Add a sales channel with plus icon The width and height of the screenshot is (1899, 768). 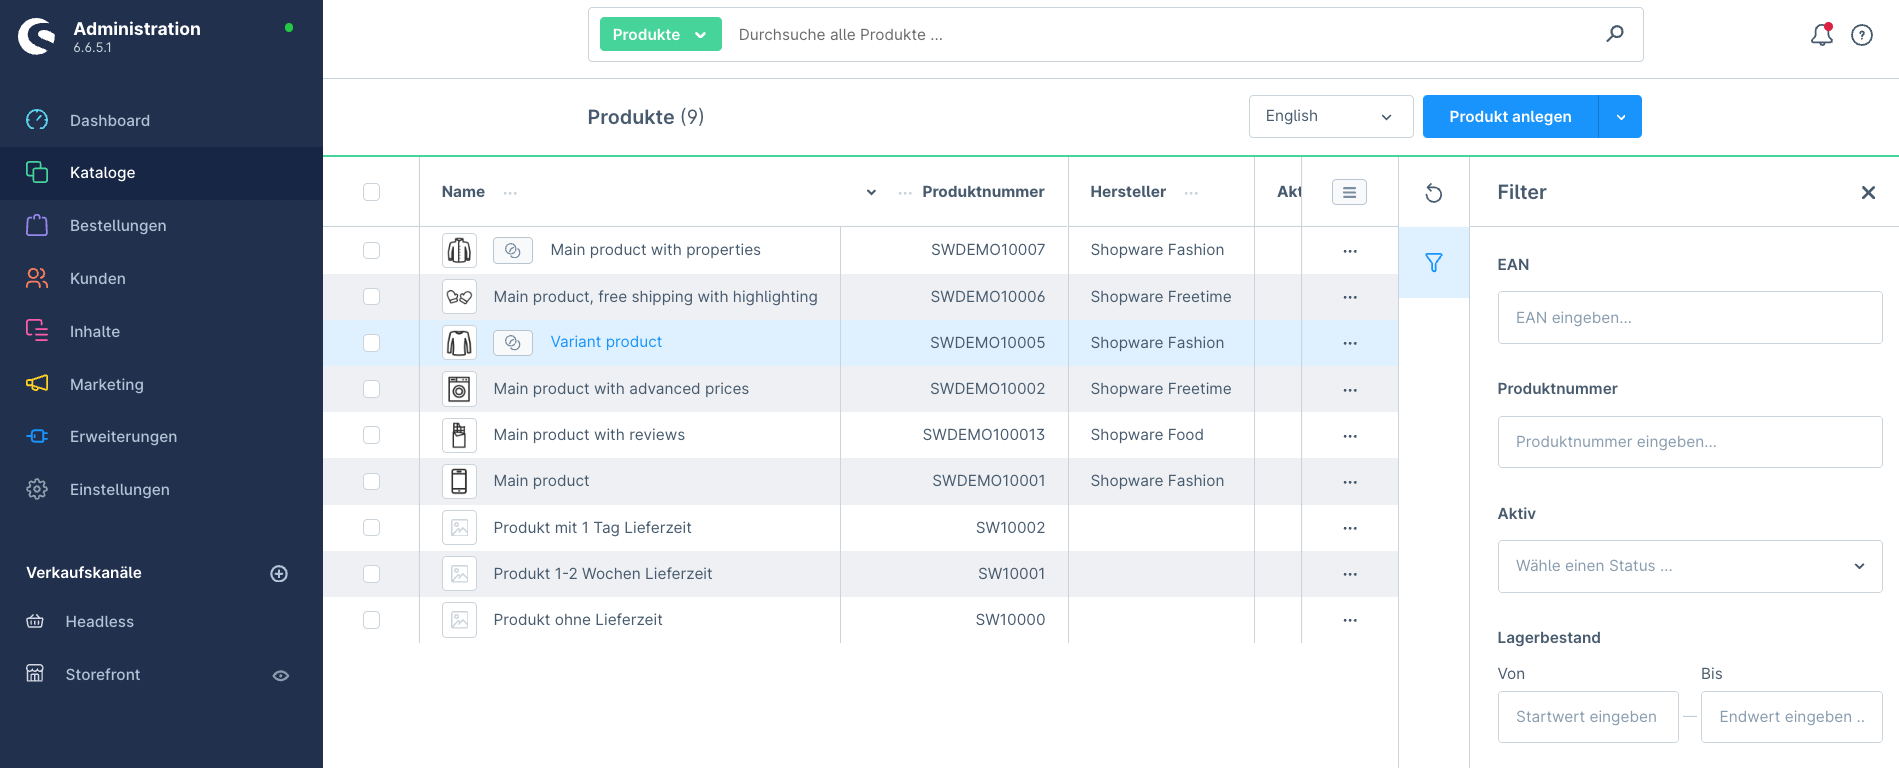[x=279, y=573]
